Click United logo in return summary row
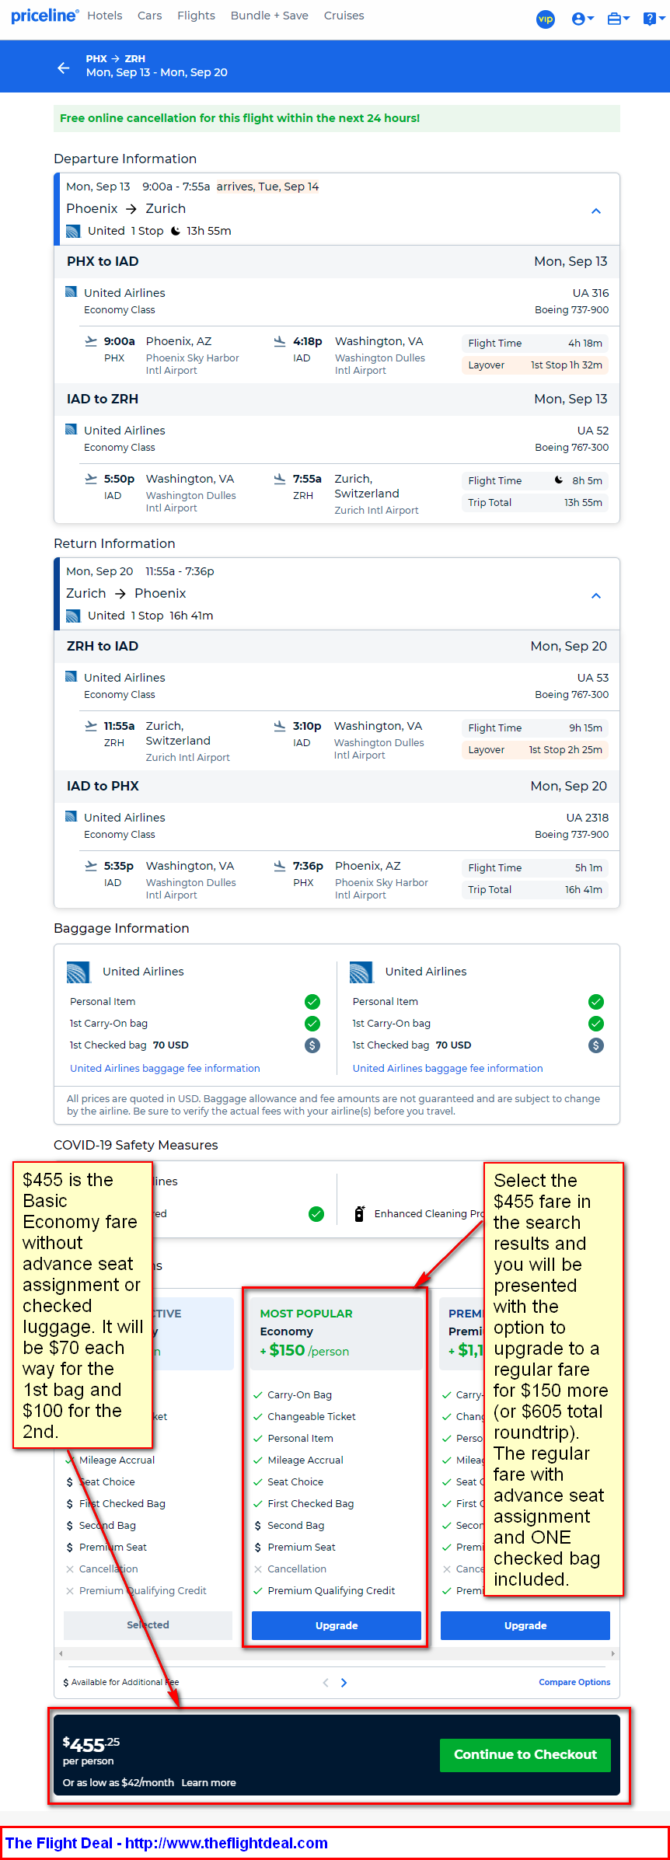Viewport: 670px width, 1860px height. point(73,616)
